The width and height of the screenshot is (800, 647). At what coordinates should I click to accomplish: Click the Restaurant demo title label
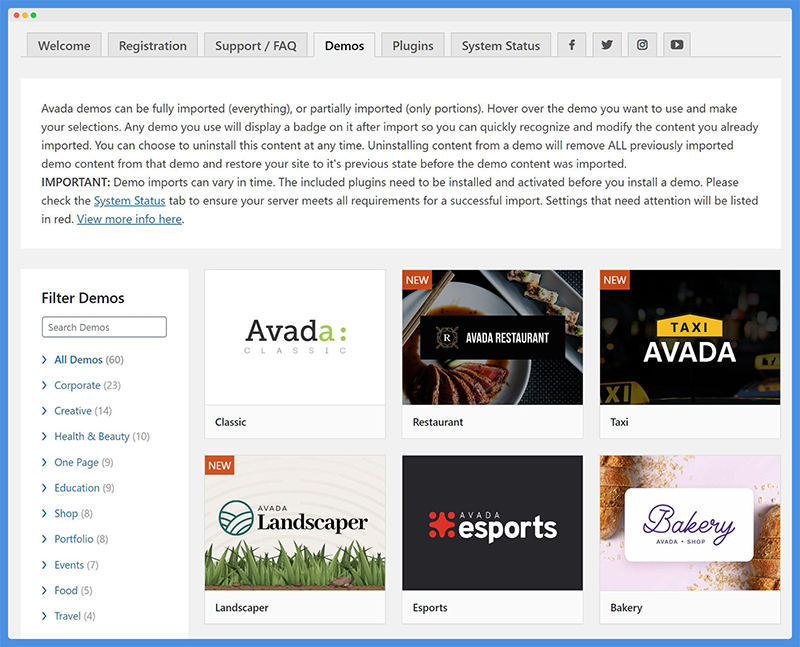pos(438,422)
